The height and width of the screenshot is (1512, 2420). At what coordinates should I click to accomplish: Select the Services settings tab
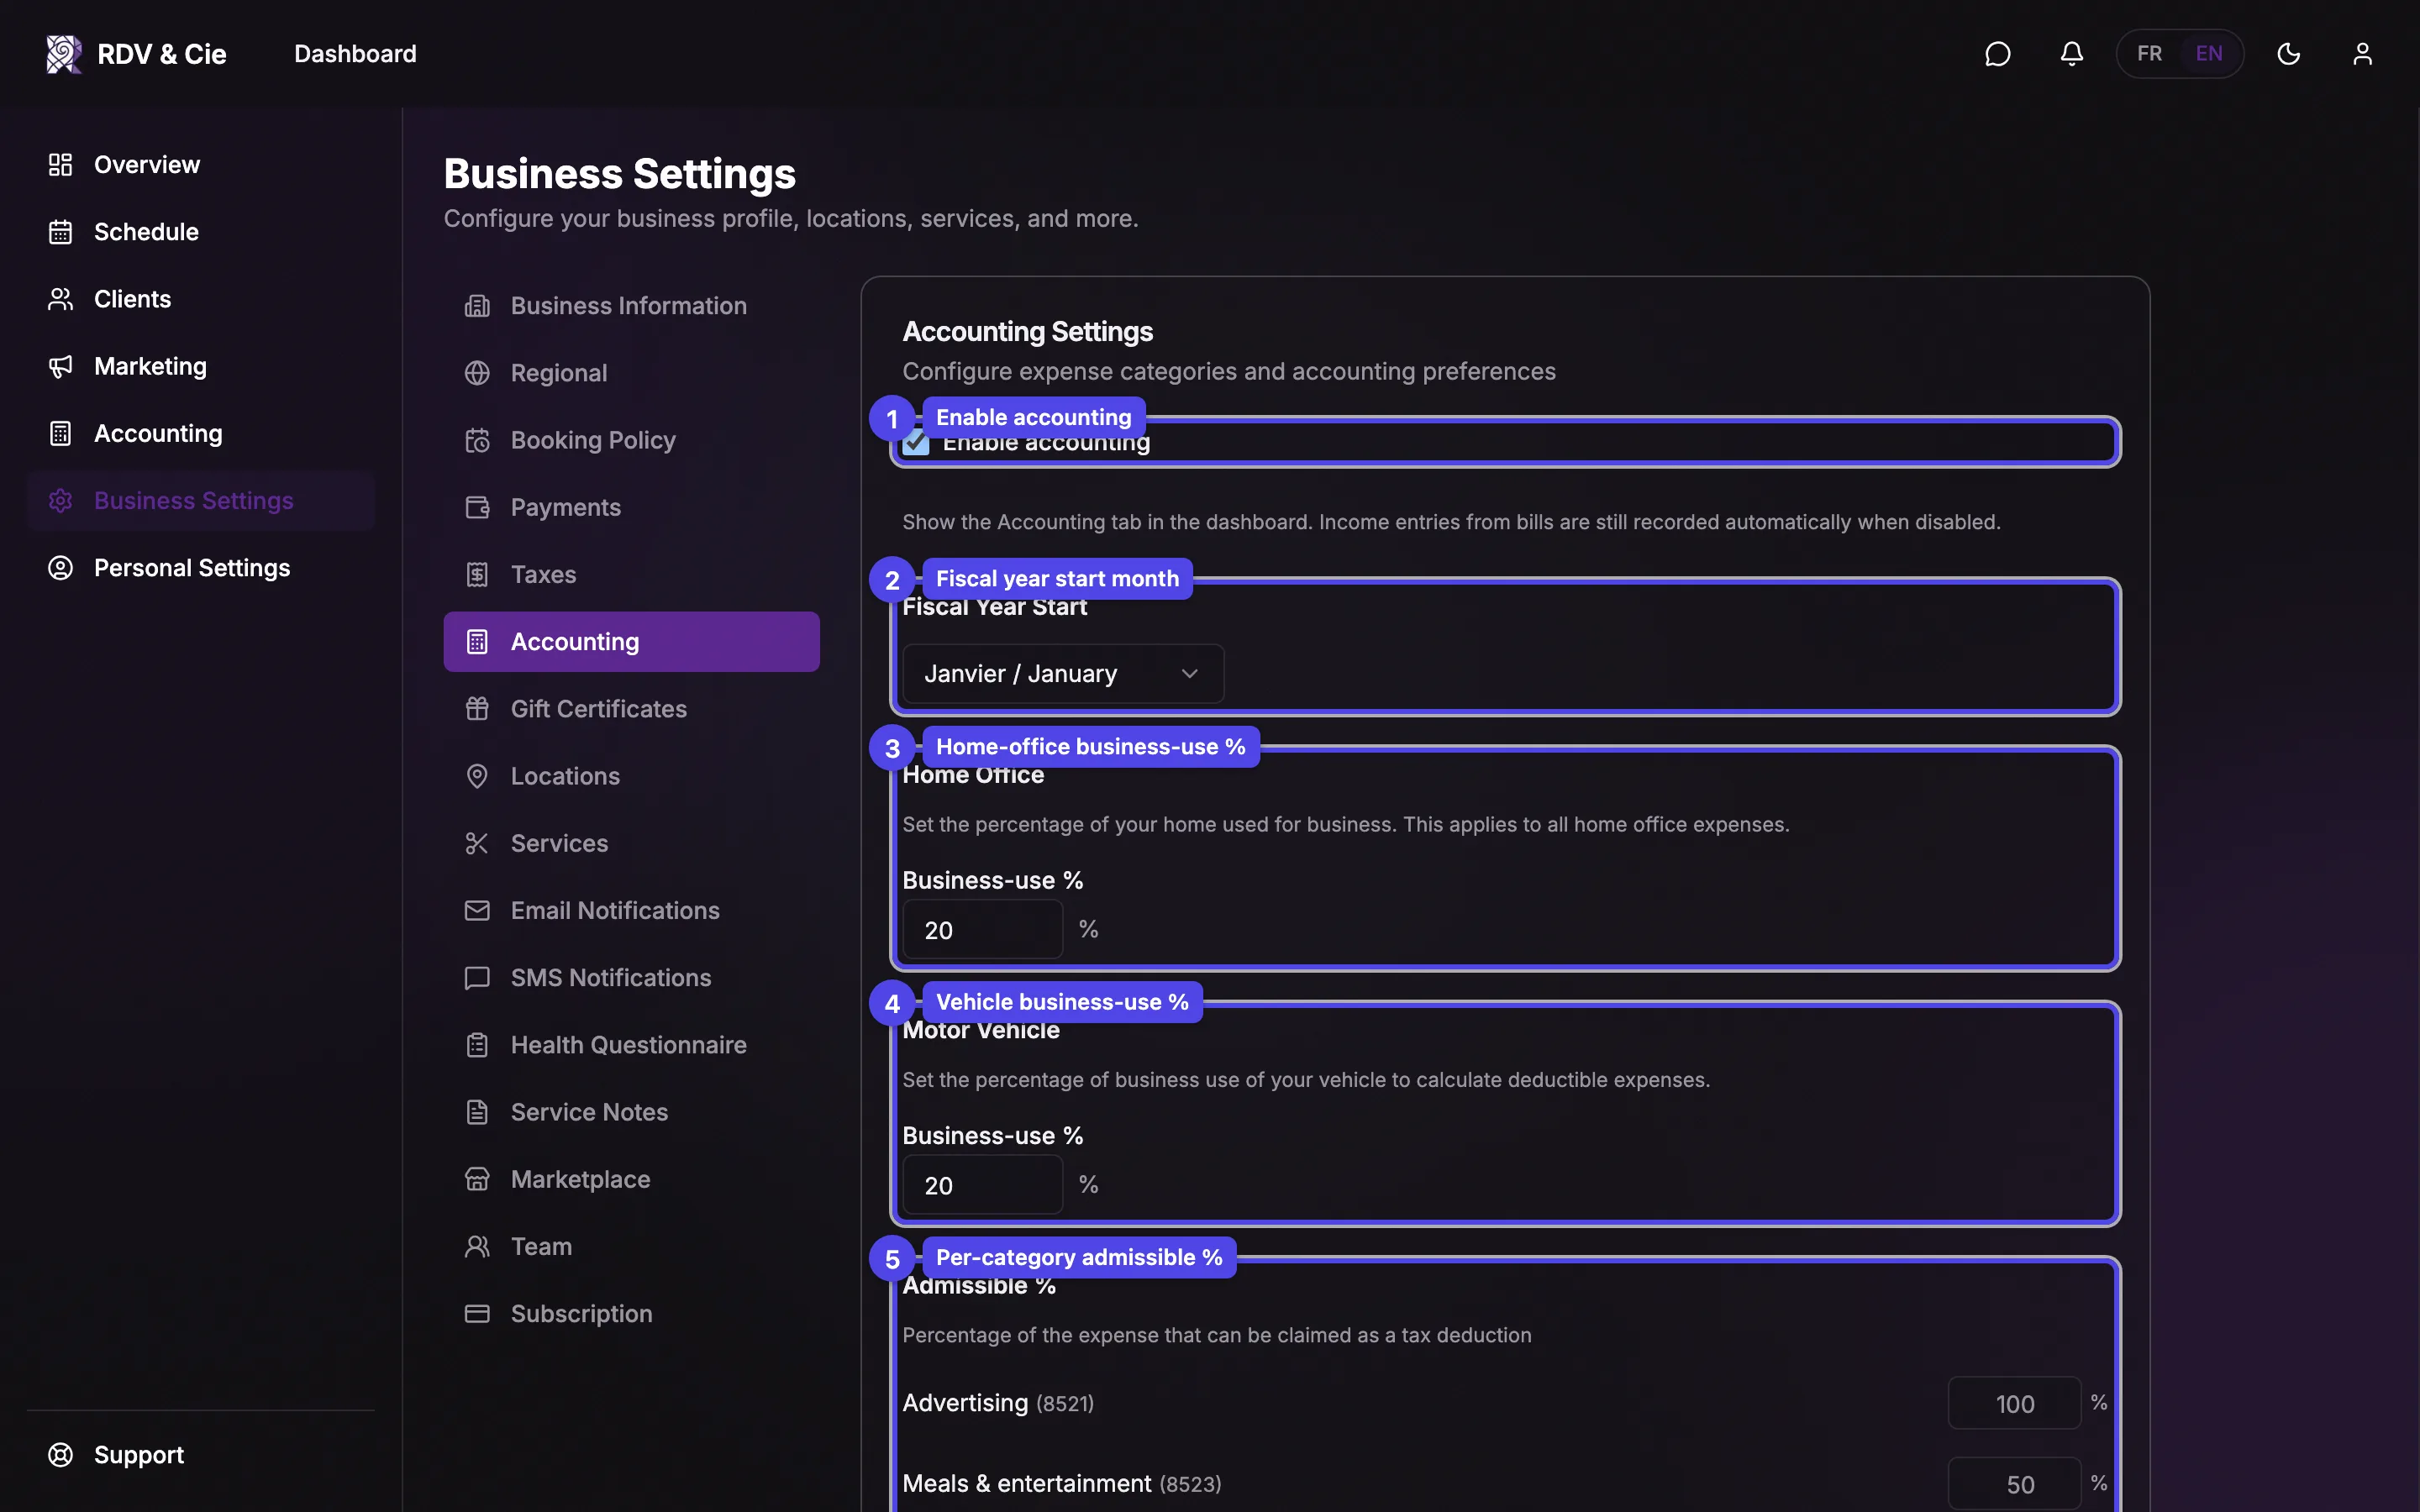click(631, 843)
